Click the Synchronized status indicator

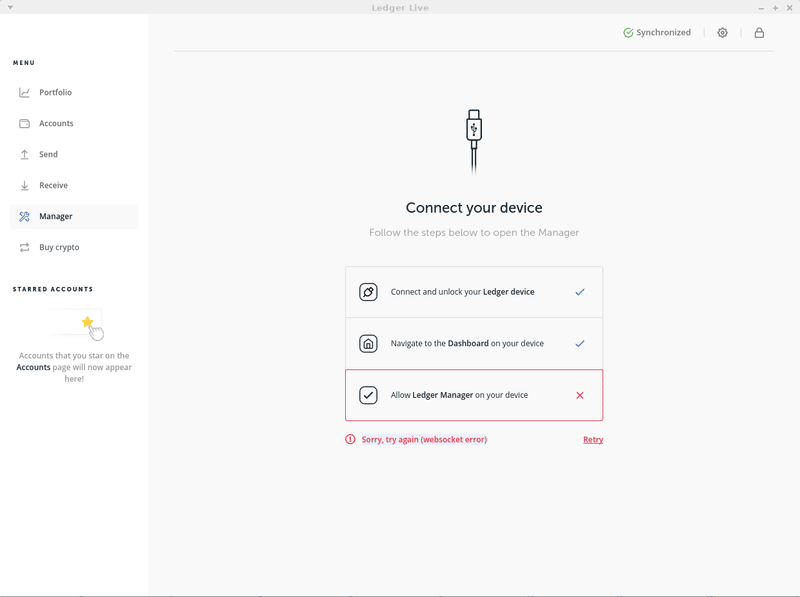click(x=657, y=32)
